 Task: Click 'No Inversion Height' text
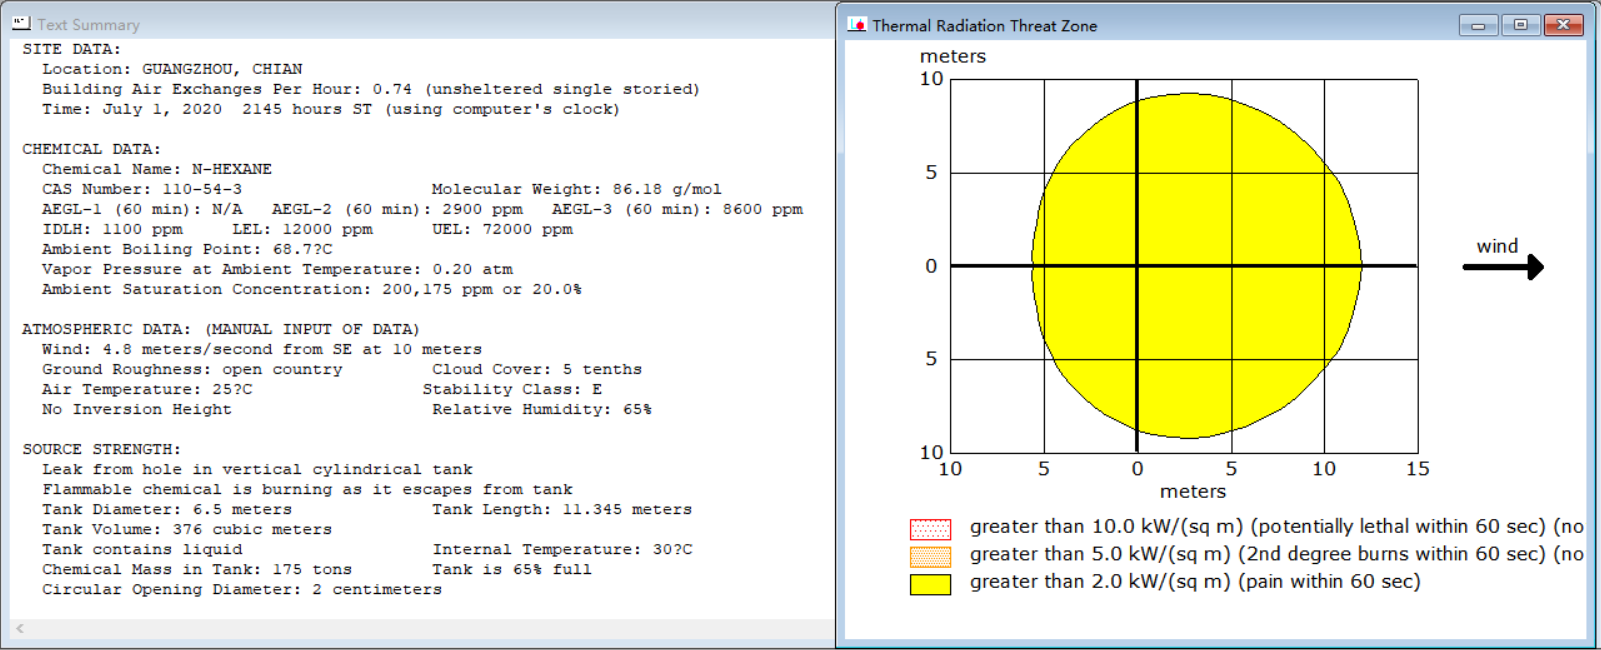(137, 409)
